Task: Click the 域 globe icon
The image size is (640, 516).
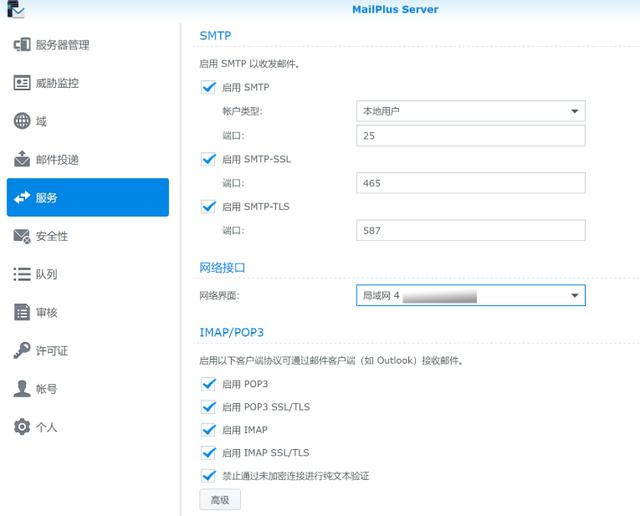Action: 22,121
